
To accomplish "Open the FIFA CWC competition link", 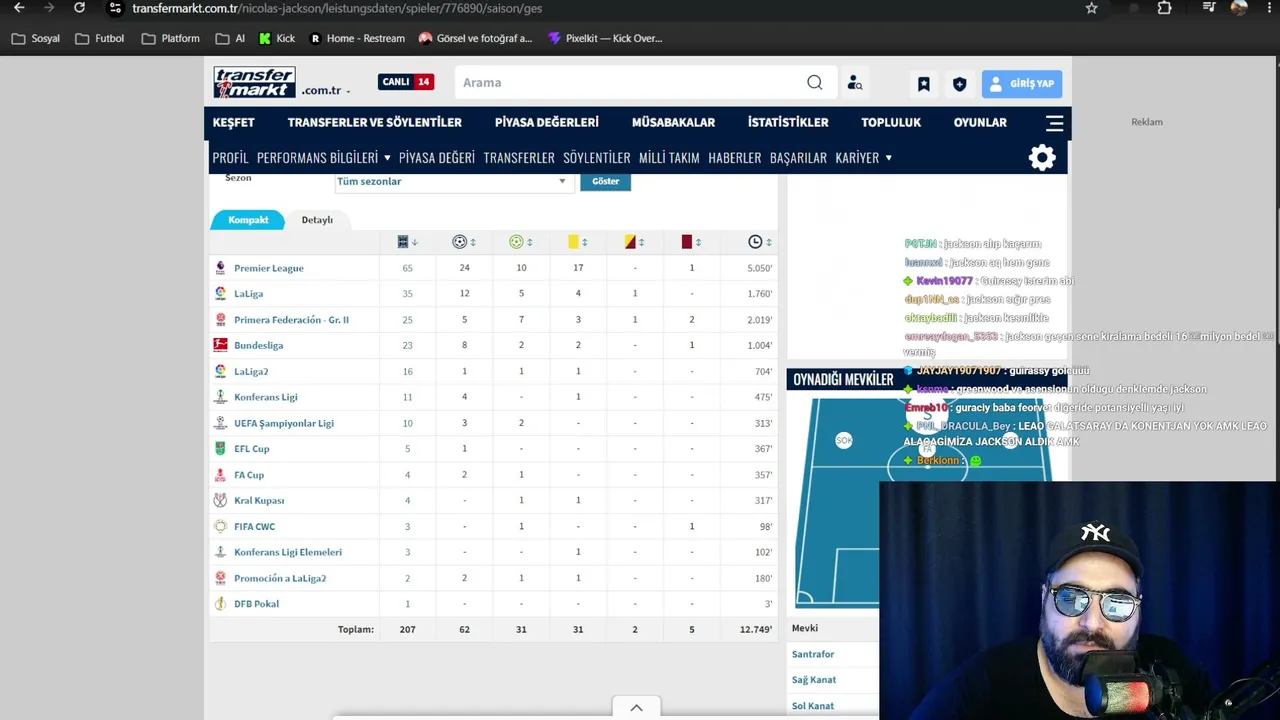I will click(x=254, y=527).
